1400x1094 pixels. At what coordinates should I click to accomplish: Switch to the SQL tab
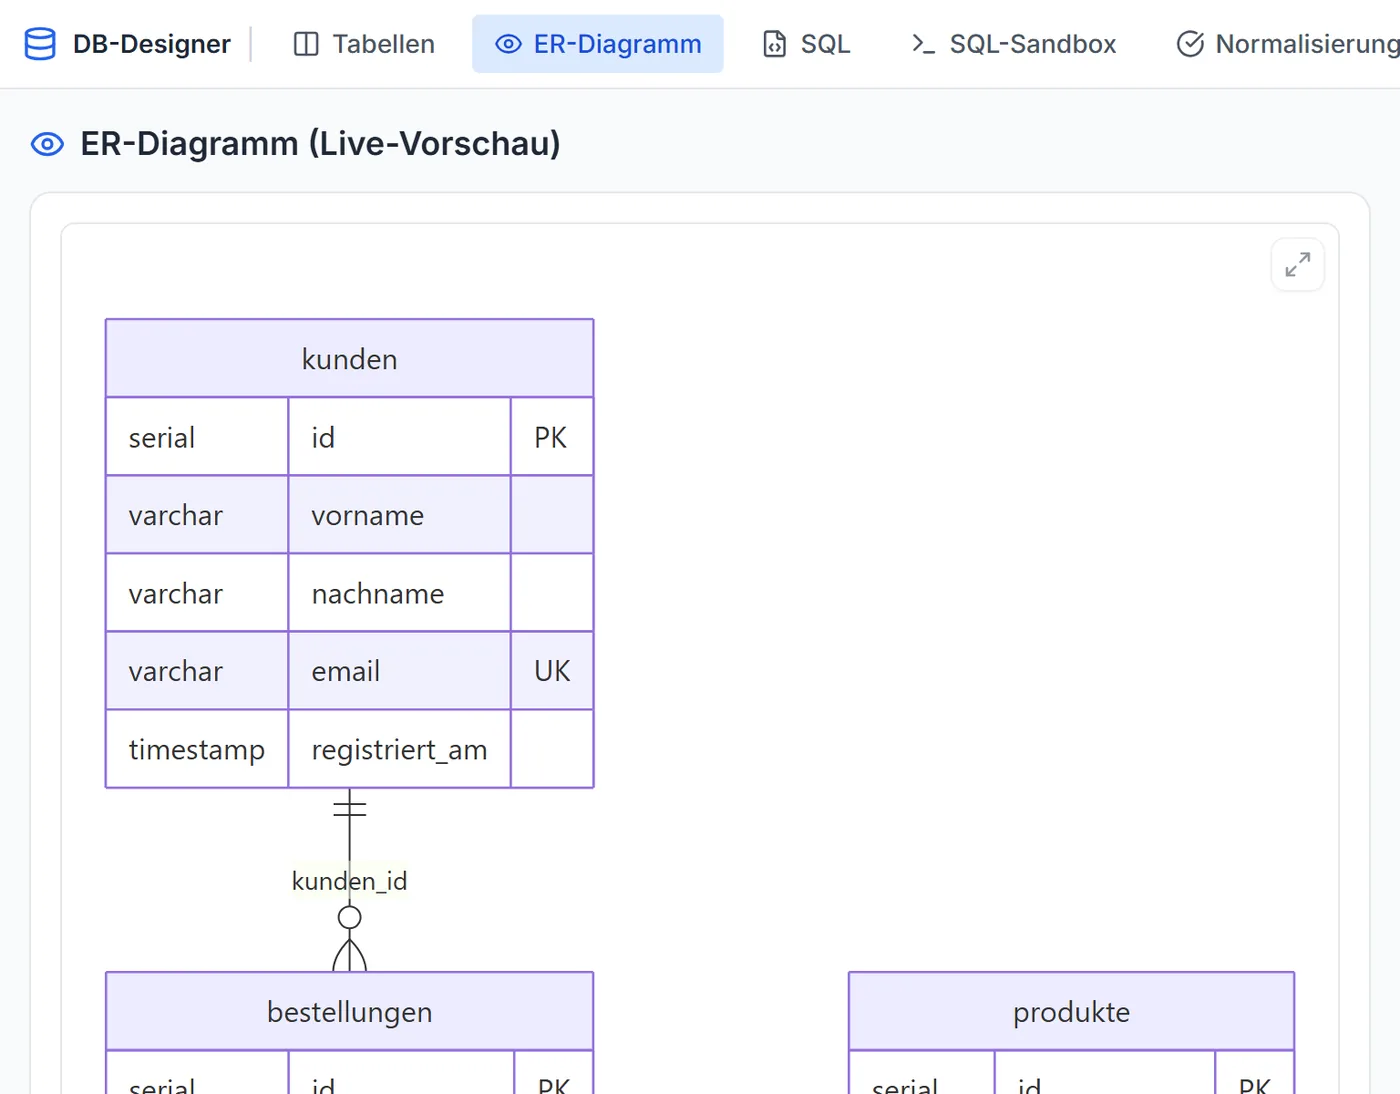click(x=806, y=44)
